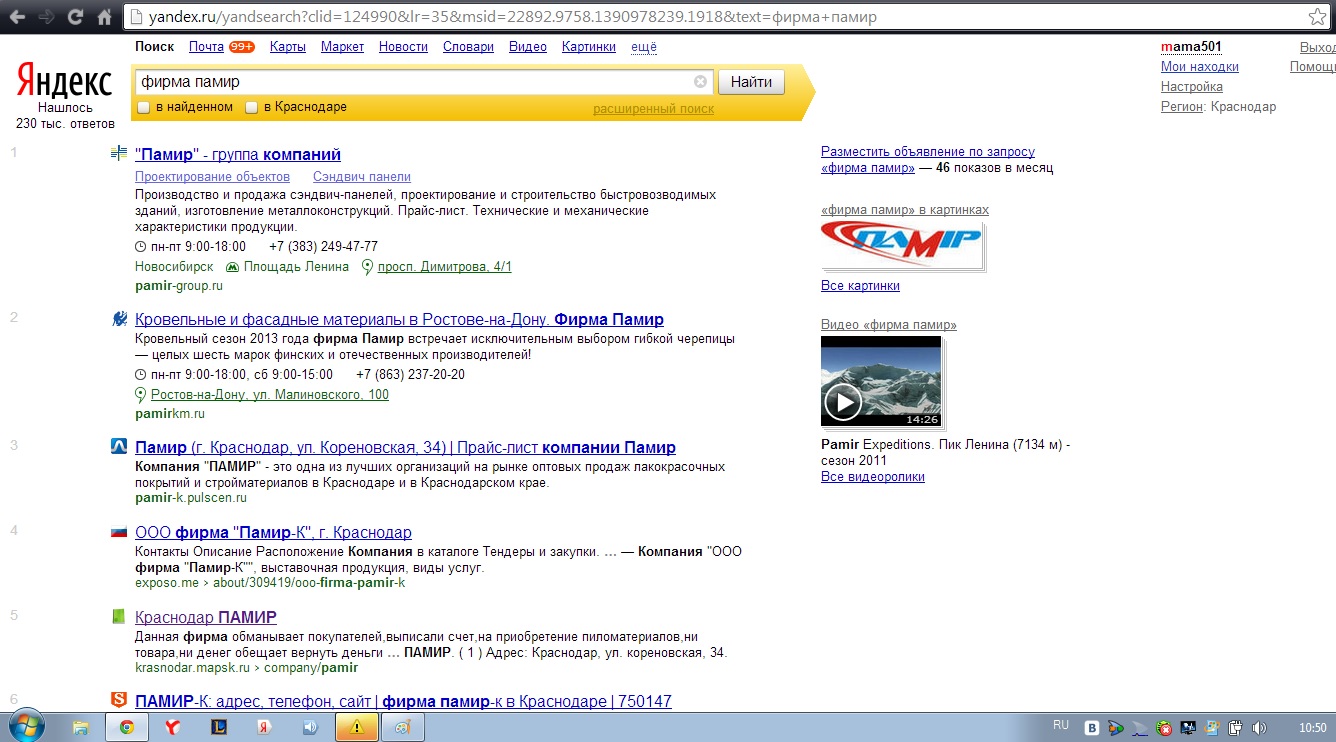This screenshot has width=1336, height=742.
Task: Go back with the browser back arrow
Action: tap(17, 17)
